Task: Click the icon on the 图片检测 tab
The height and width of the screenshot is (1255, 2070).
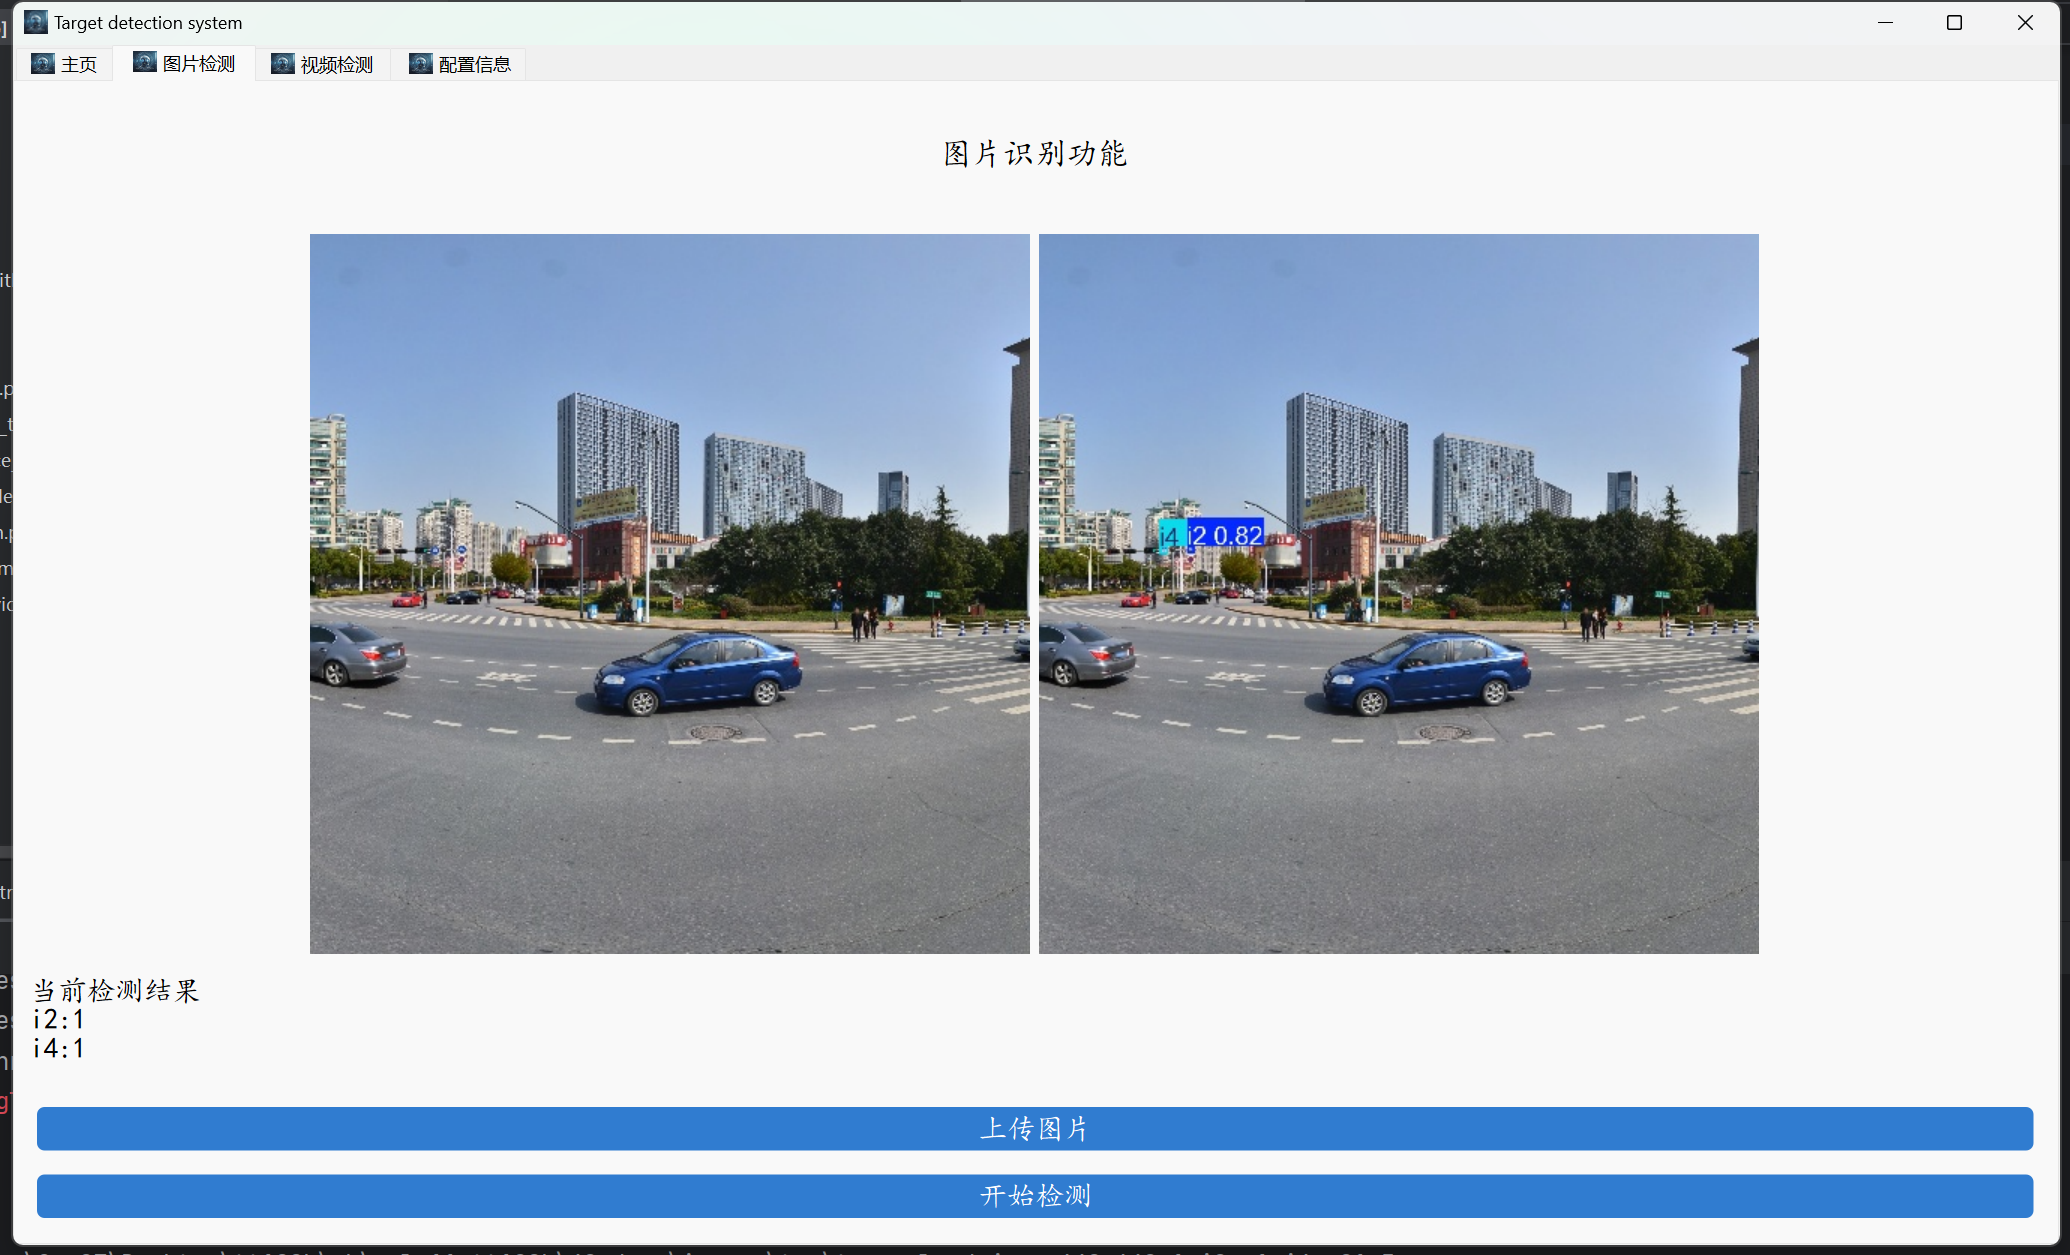Action: 145,63
